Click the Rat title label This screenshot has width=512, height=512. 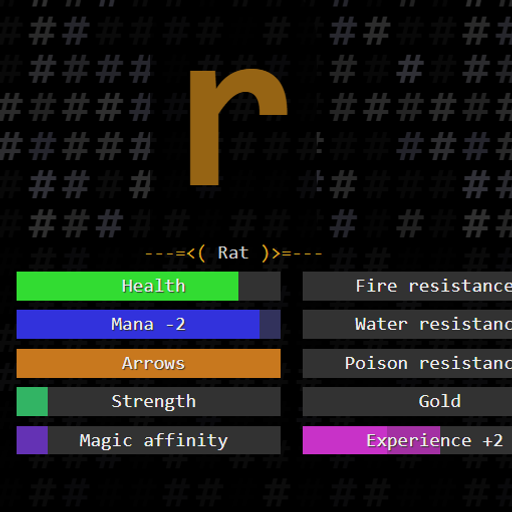(233, 253)
